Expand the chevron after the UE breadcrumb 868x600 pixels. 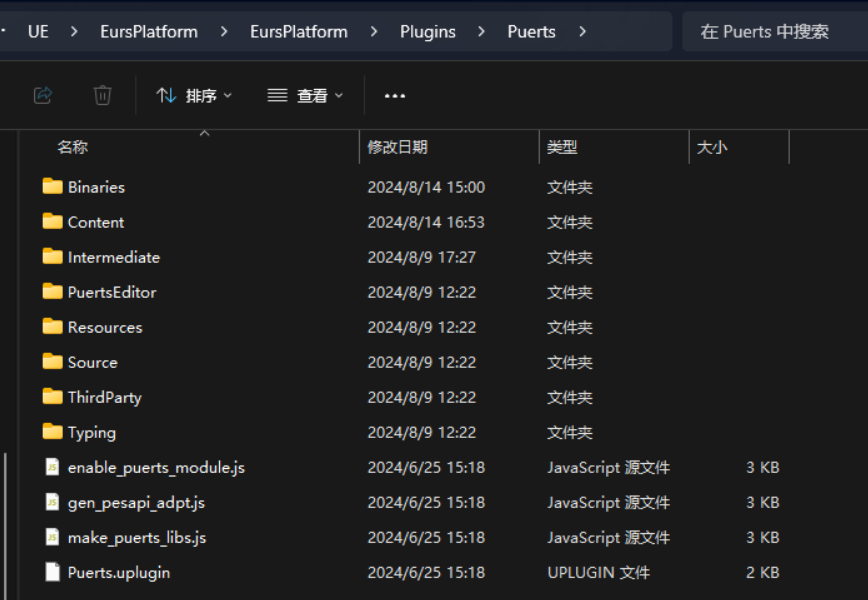click(74, 32)
